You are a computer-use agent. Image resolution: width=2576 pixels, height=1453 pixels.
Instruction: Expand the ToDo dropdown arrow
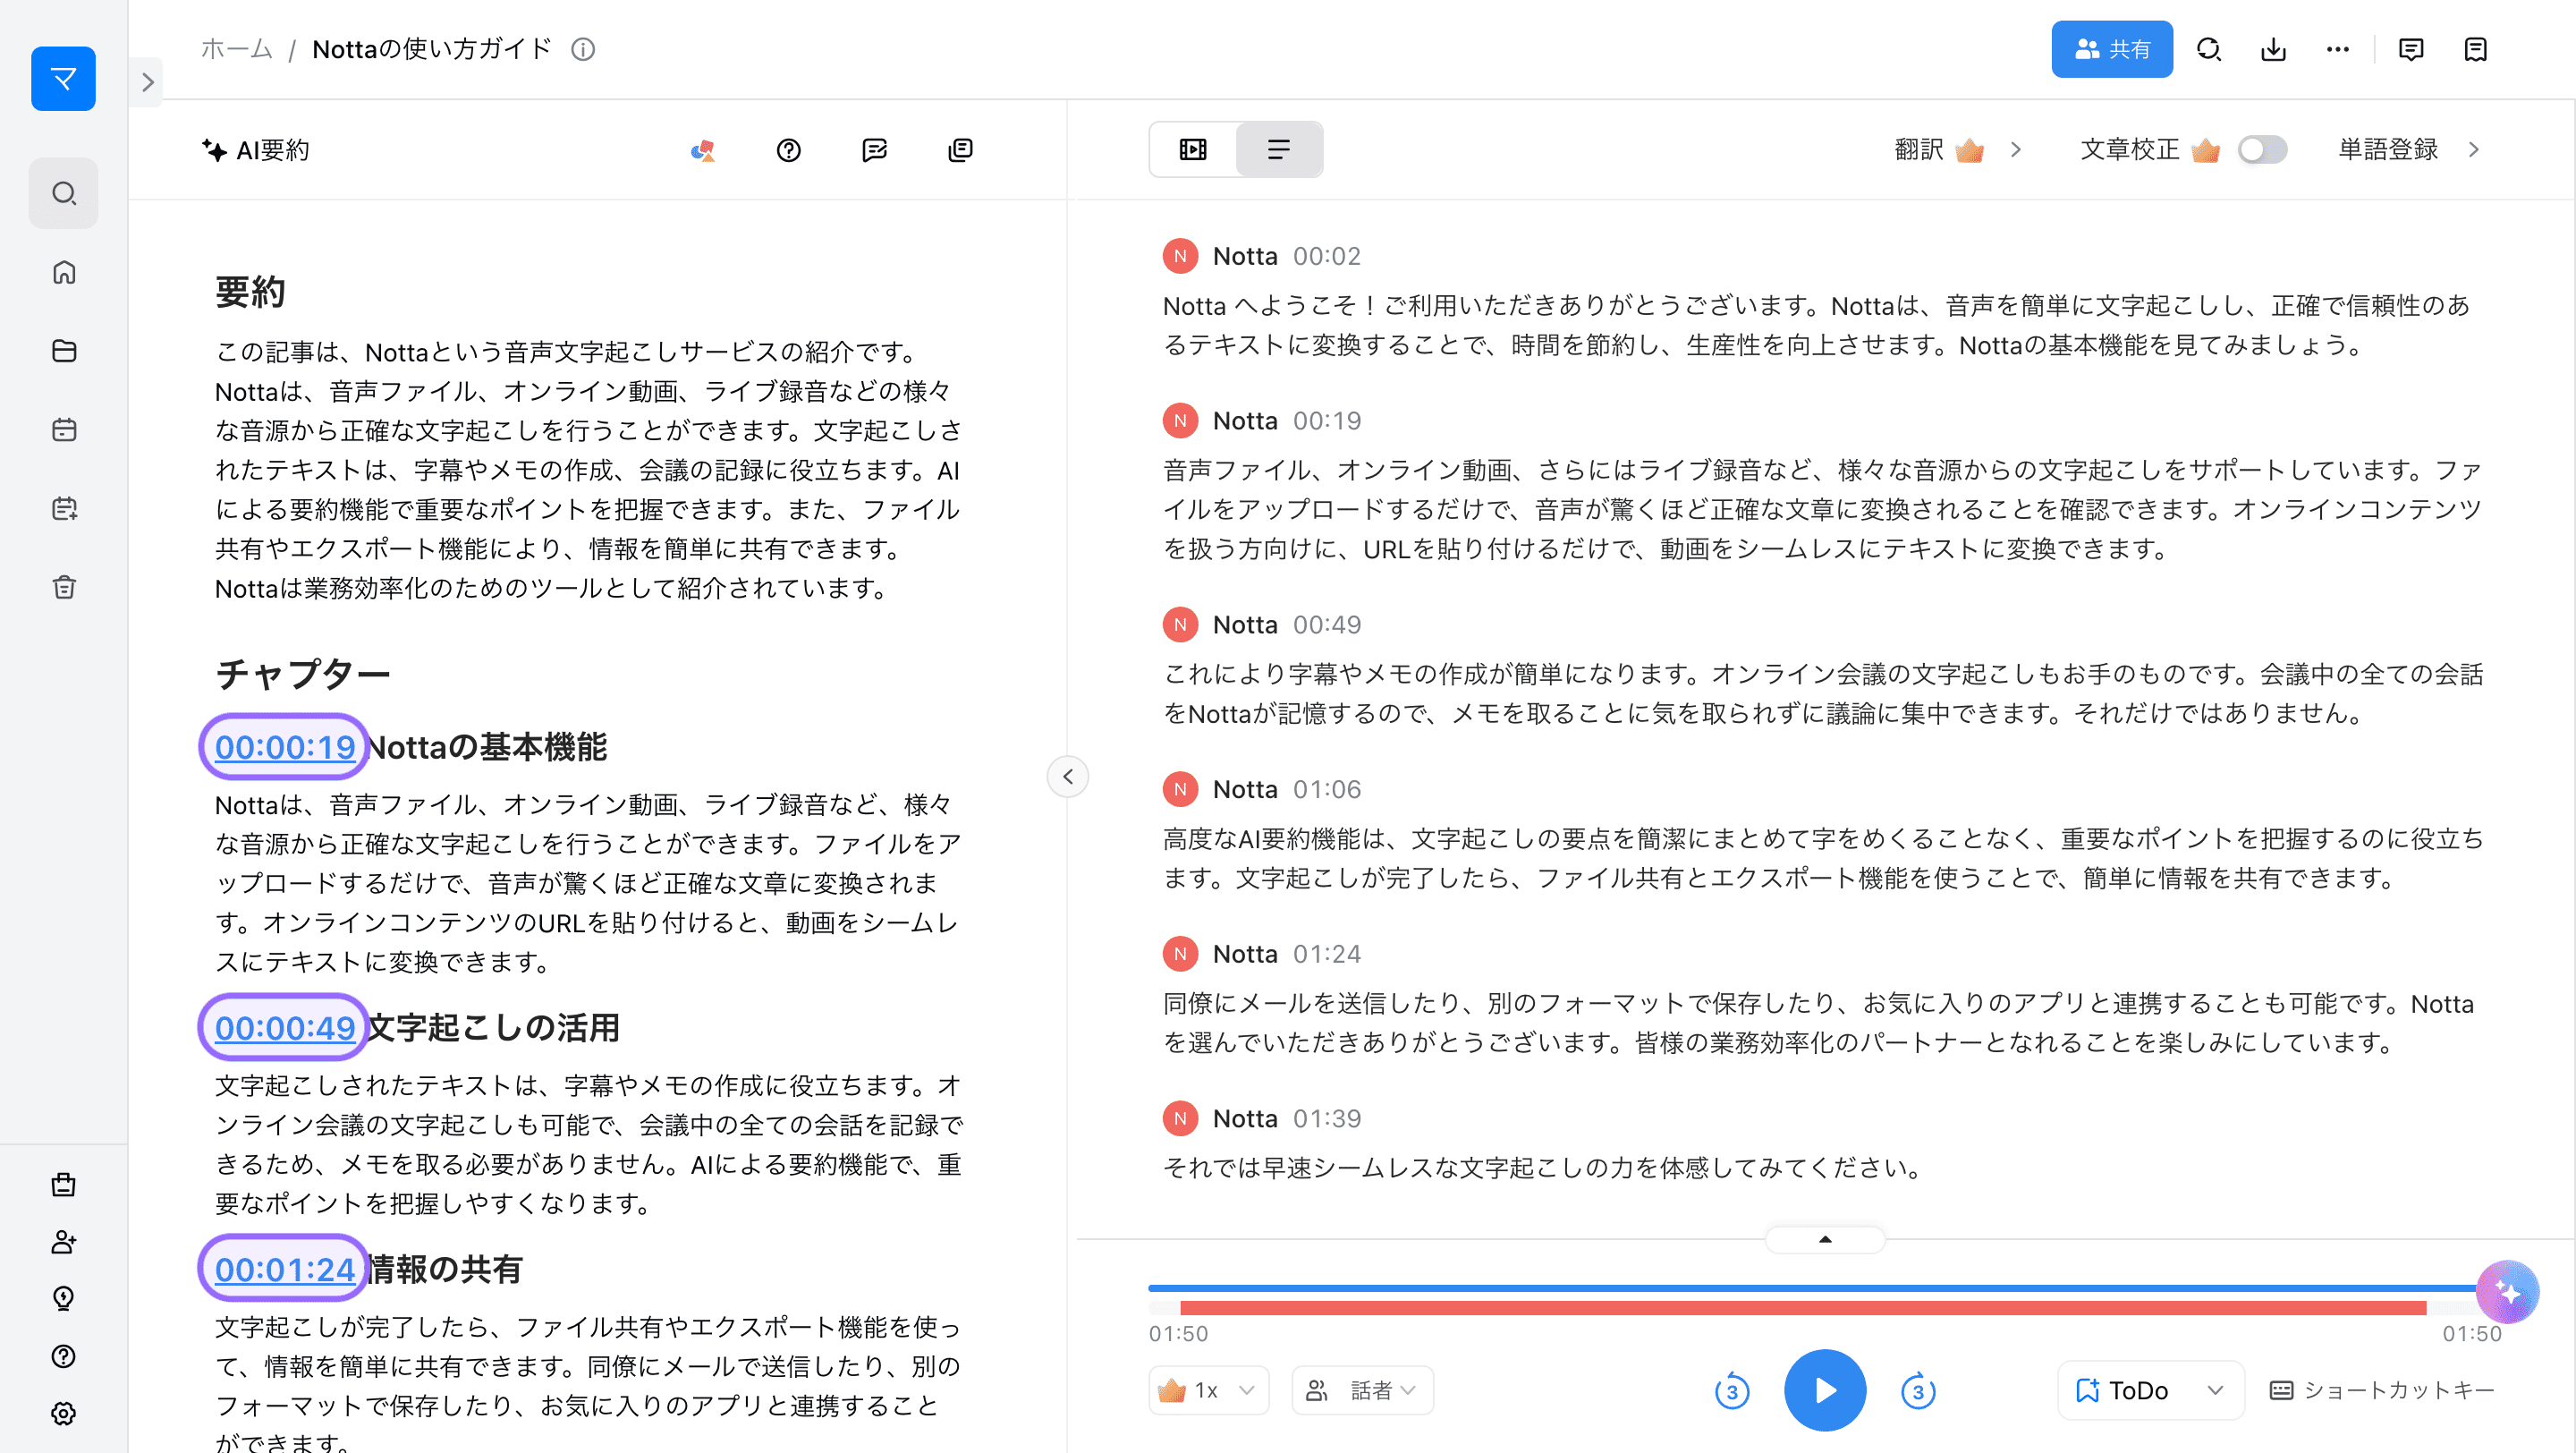tap(2215, 1390)
